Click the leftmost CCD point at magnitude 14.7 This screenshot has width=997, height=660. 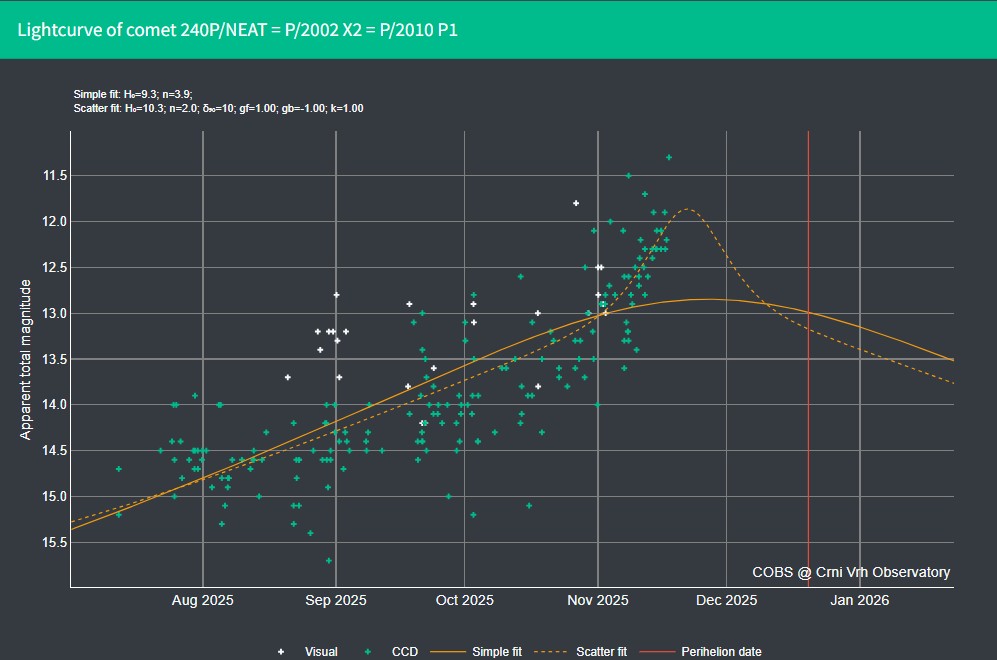[x=119, y=468]
